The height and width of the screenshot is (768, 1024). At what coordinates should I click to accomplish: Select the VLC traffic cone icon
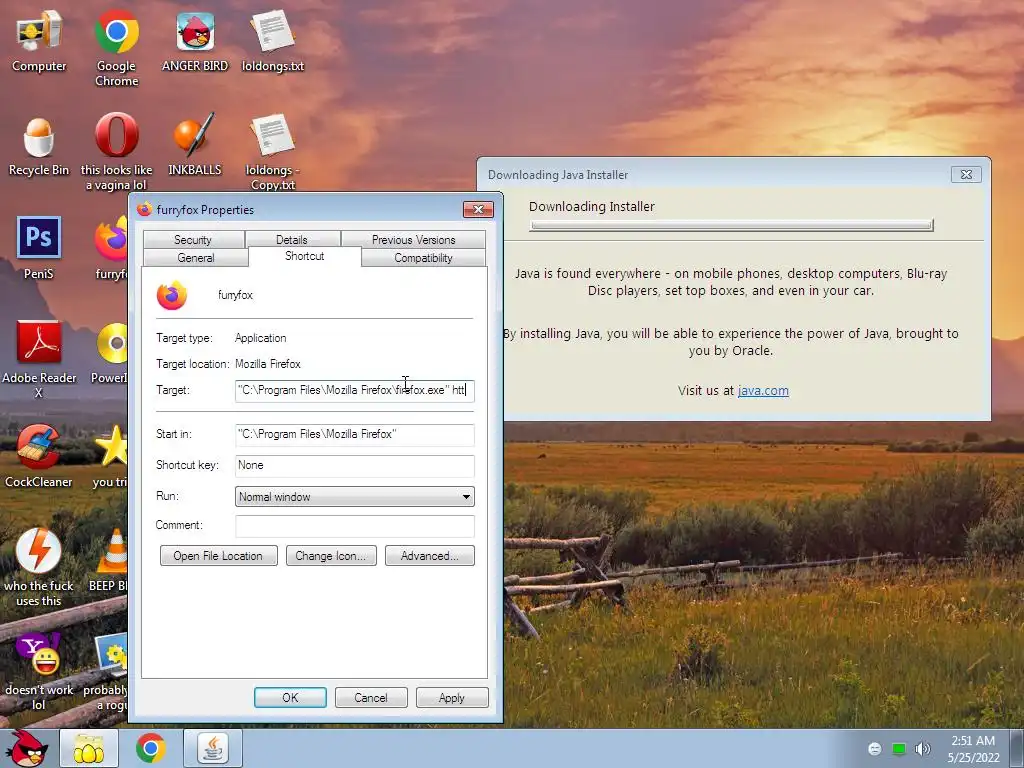pos(114,551)
